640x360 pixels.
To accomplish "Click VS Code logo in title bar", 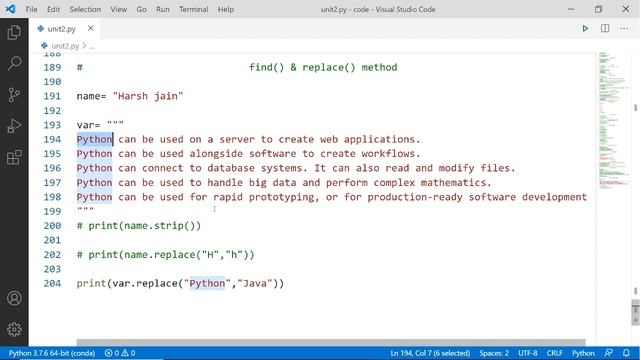I will point(10,9).
